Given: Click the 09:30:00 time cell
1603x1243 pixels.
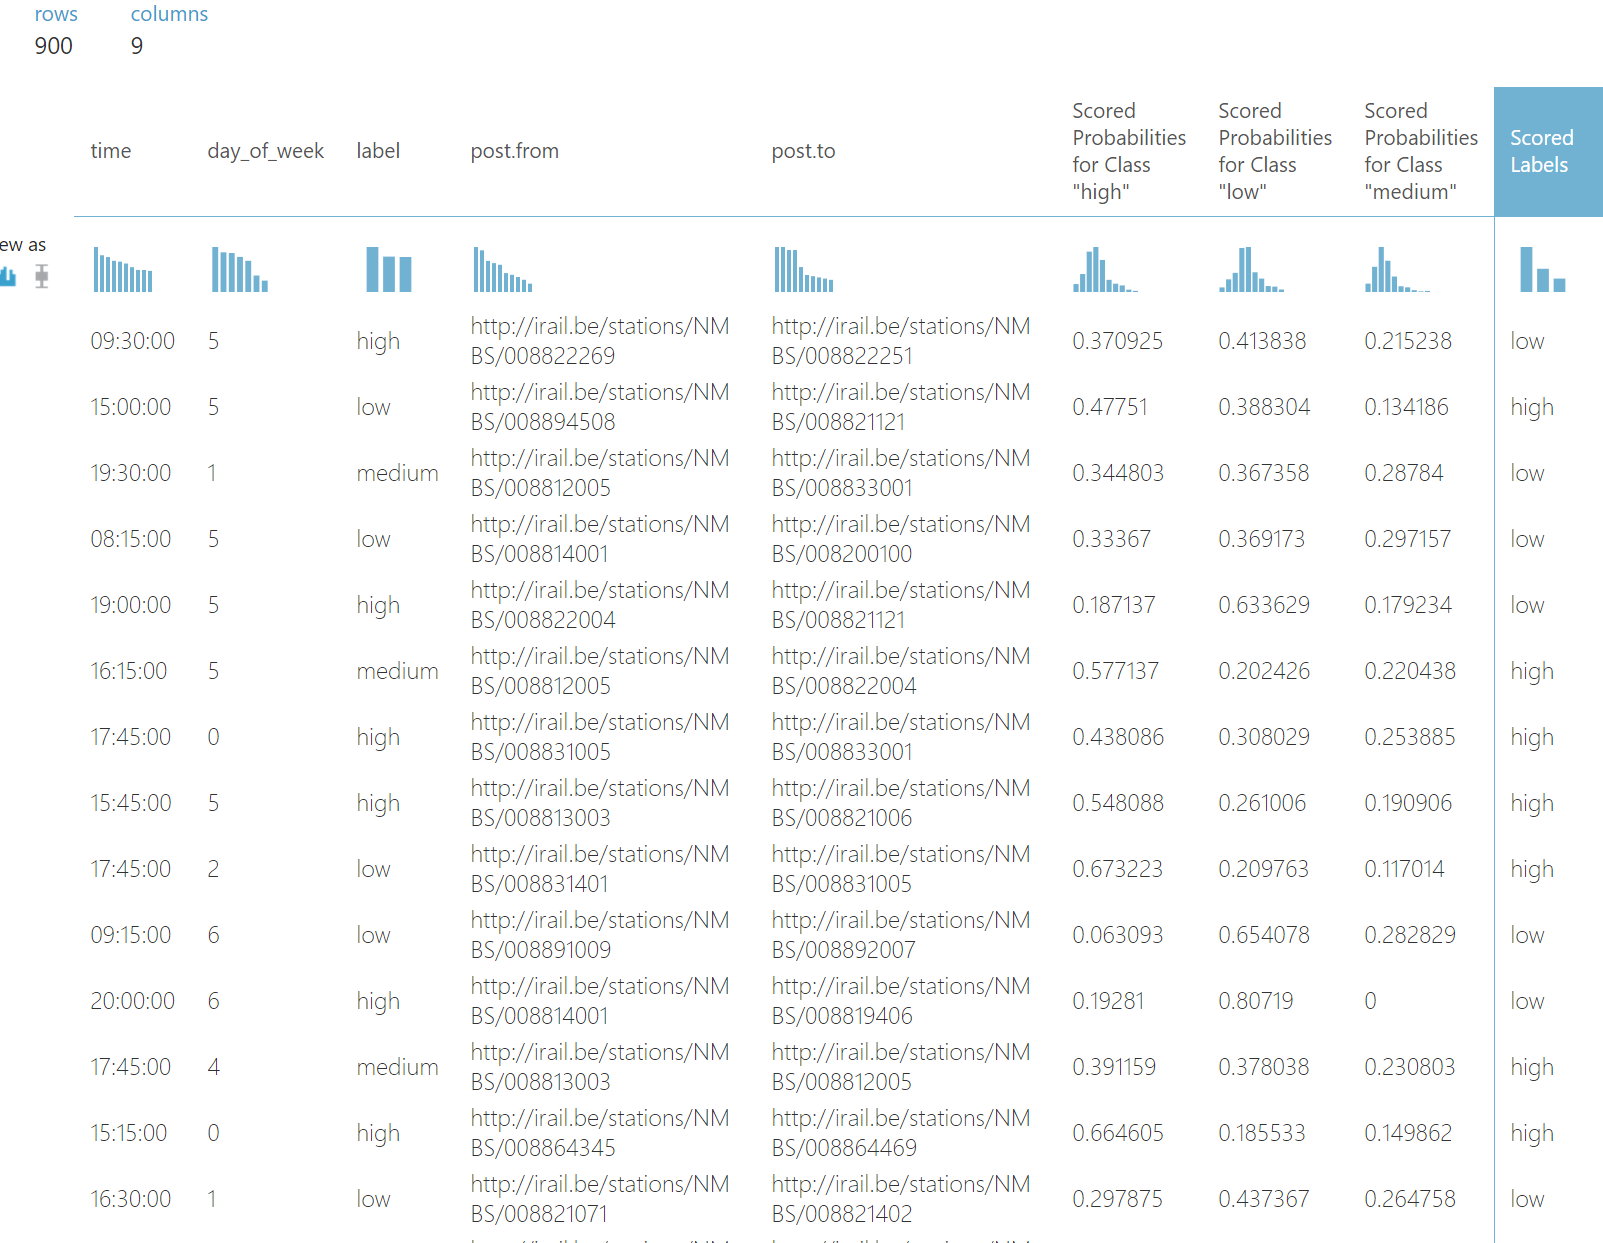Looking at the screenshot, I should coord(132,341).
